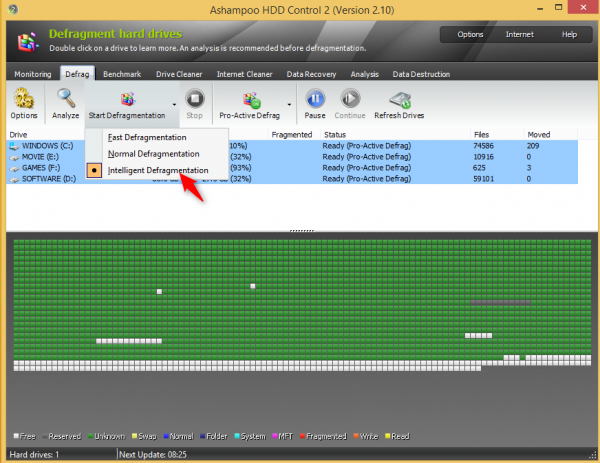Open Pro-Active Defrag dropdown arrow

click(x=289, y=104)
